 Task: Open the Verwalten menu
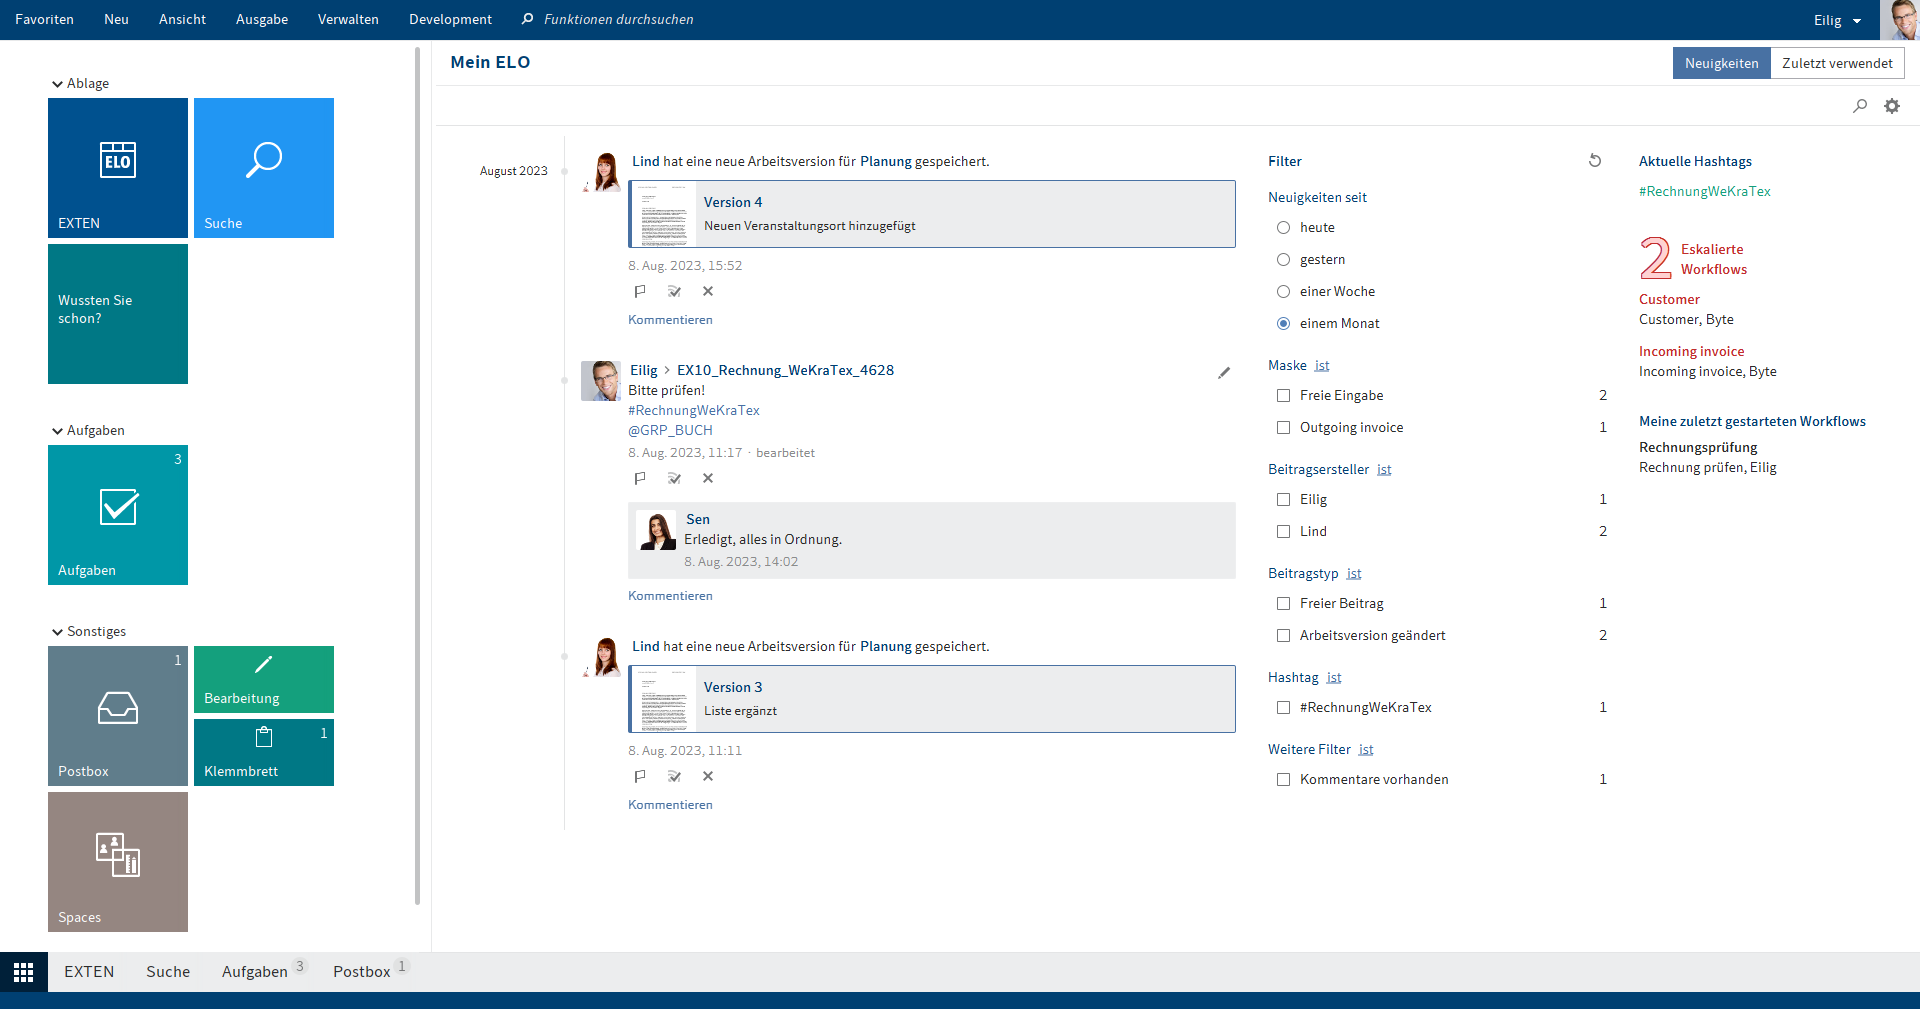(348, 20)
